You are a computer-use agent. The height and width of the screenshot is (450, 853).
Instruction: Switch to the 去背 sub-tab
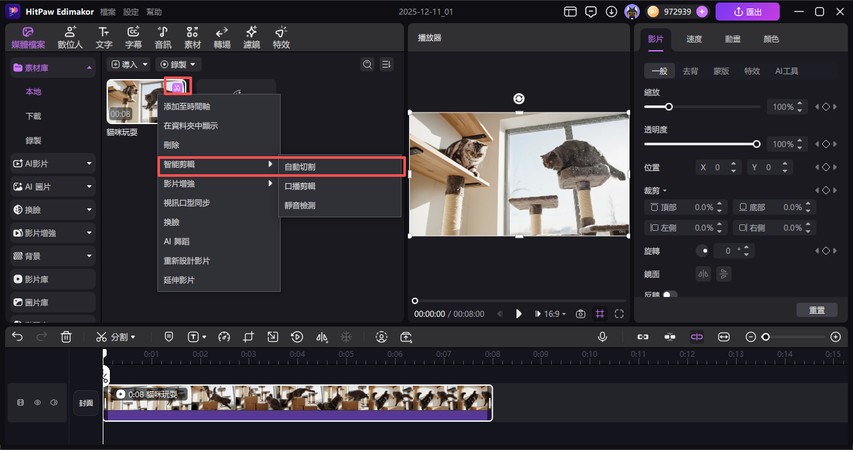pyautogui.click(x=690, y=71)
